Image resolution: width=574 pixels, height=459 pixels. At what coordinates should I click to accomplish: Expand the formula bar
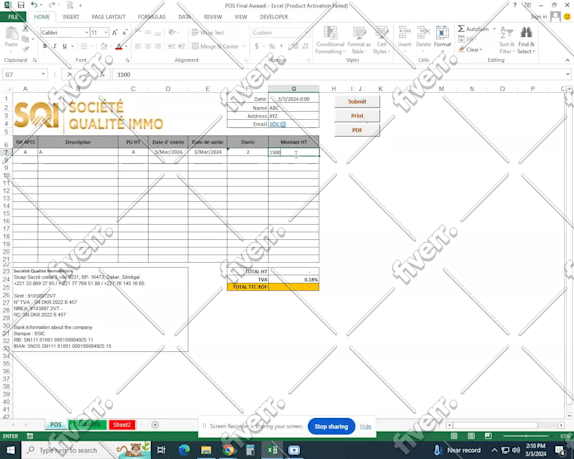[x=568, y=74]
